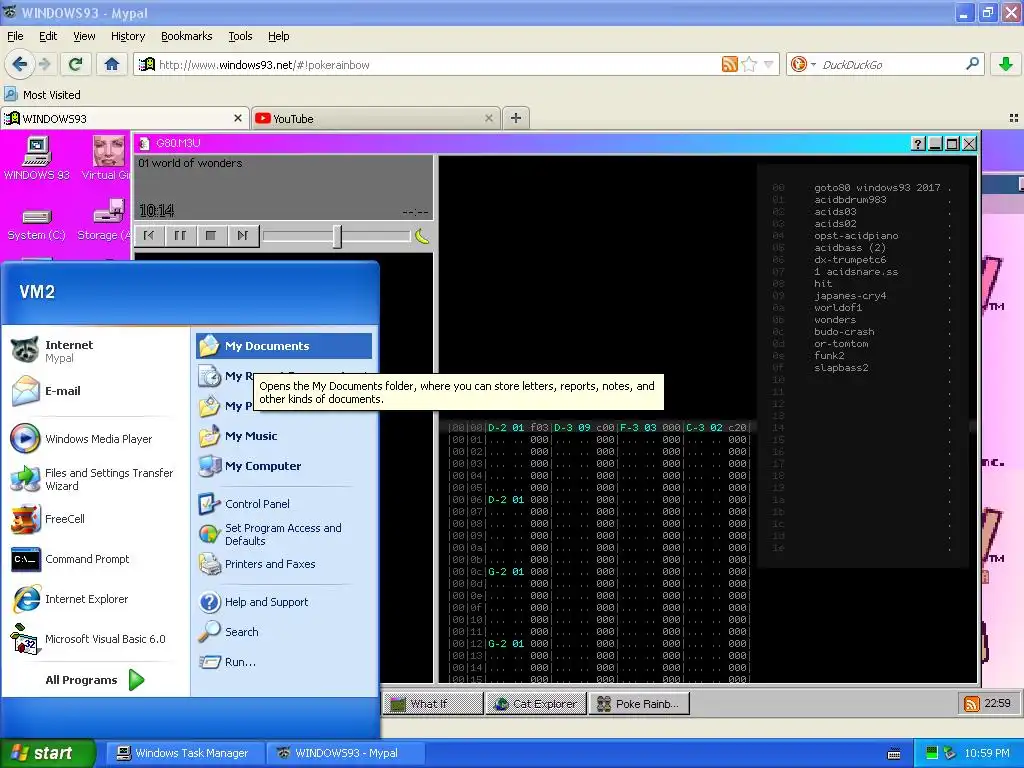Skip to previous track in G80.M3U player

pos(149,235)
